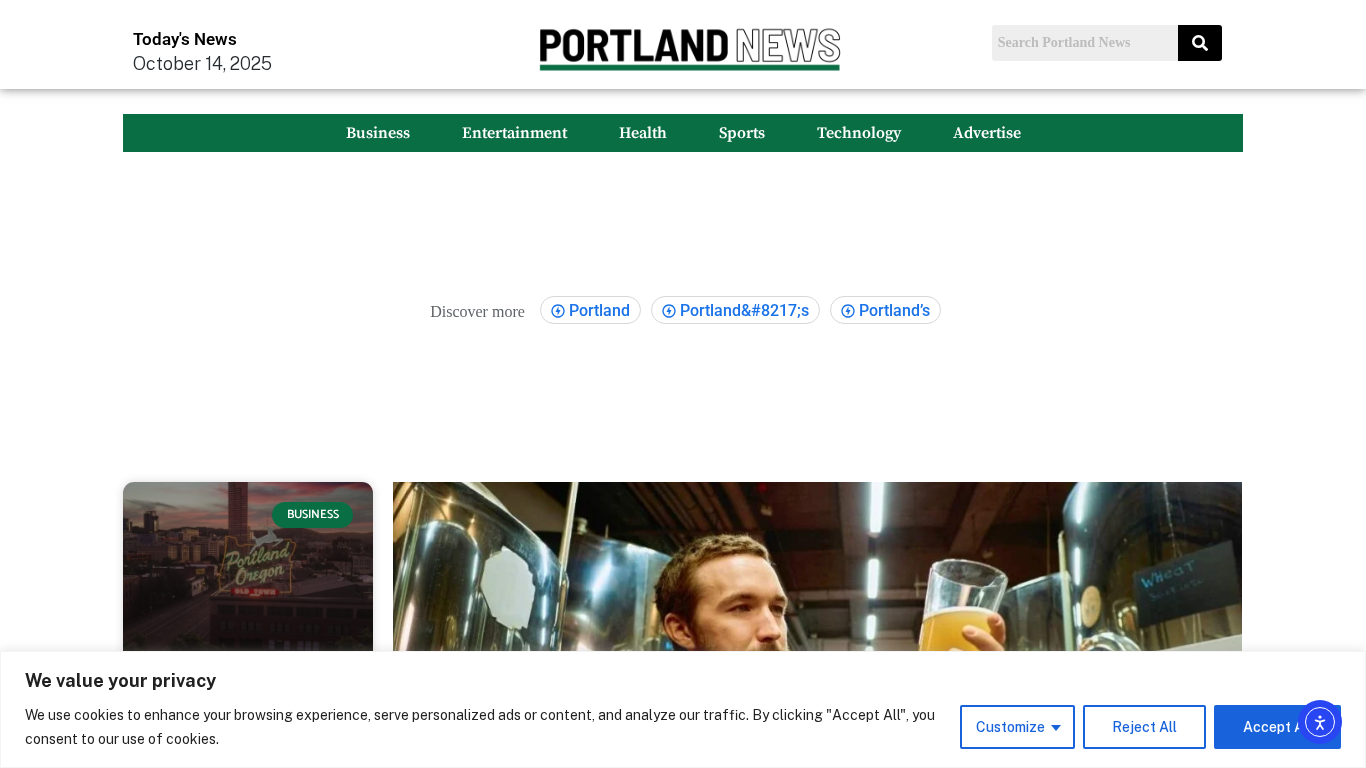Navigate to the Technology section
The height and width of the screenshot is (768, 1366).
pyautogui.click(x=859, y=133)
